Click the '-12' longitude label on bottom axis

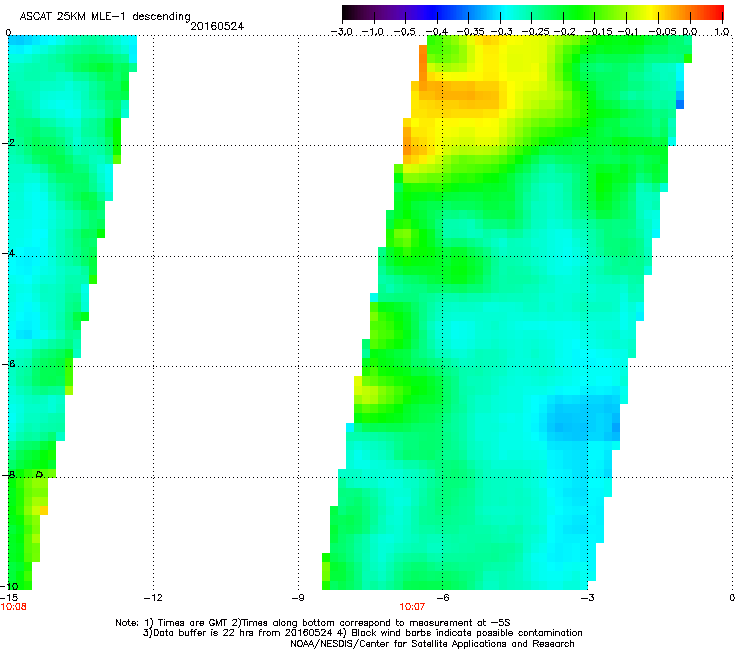pos(153,598)
